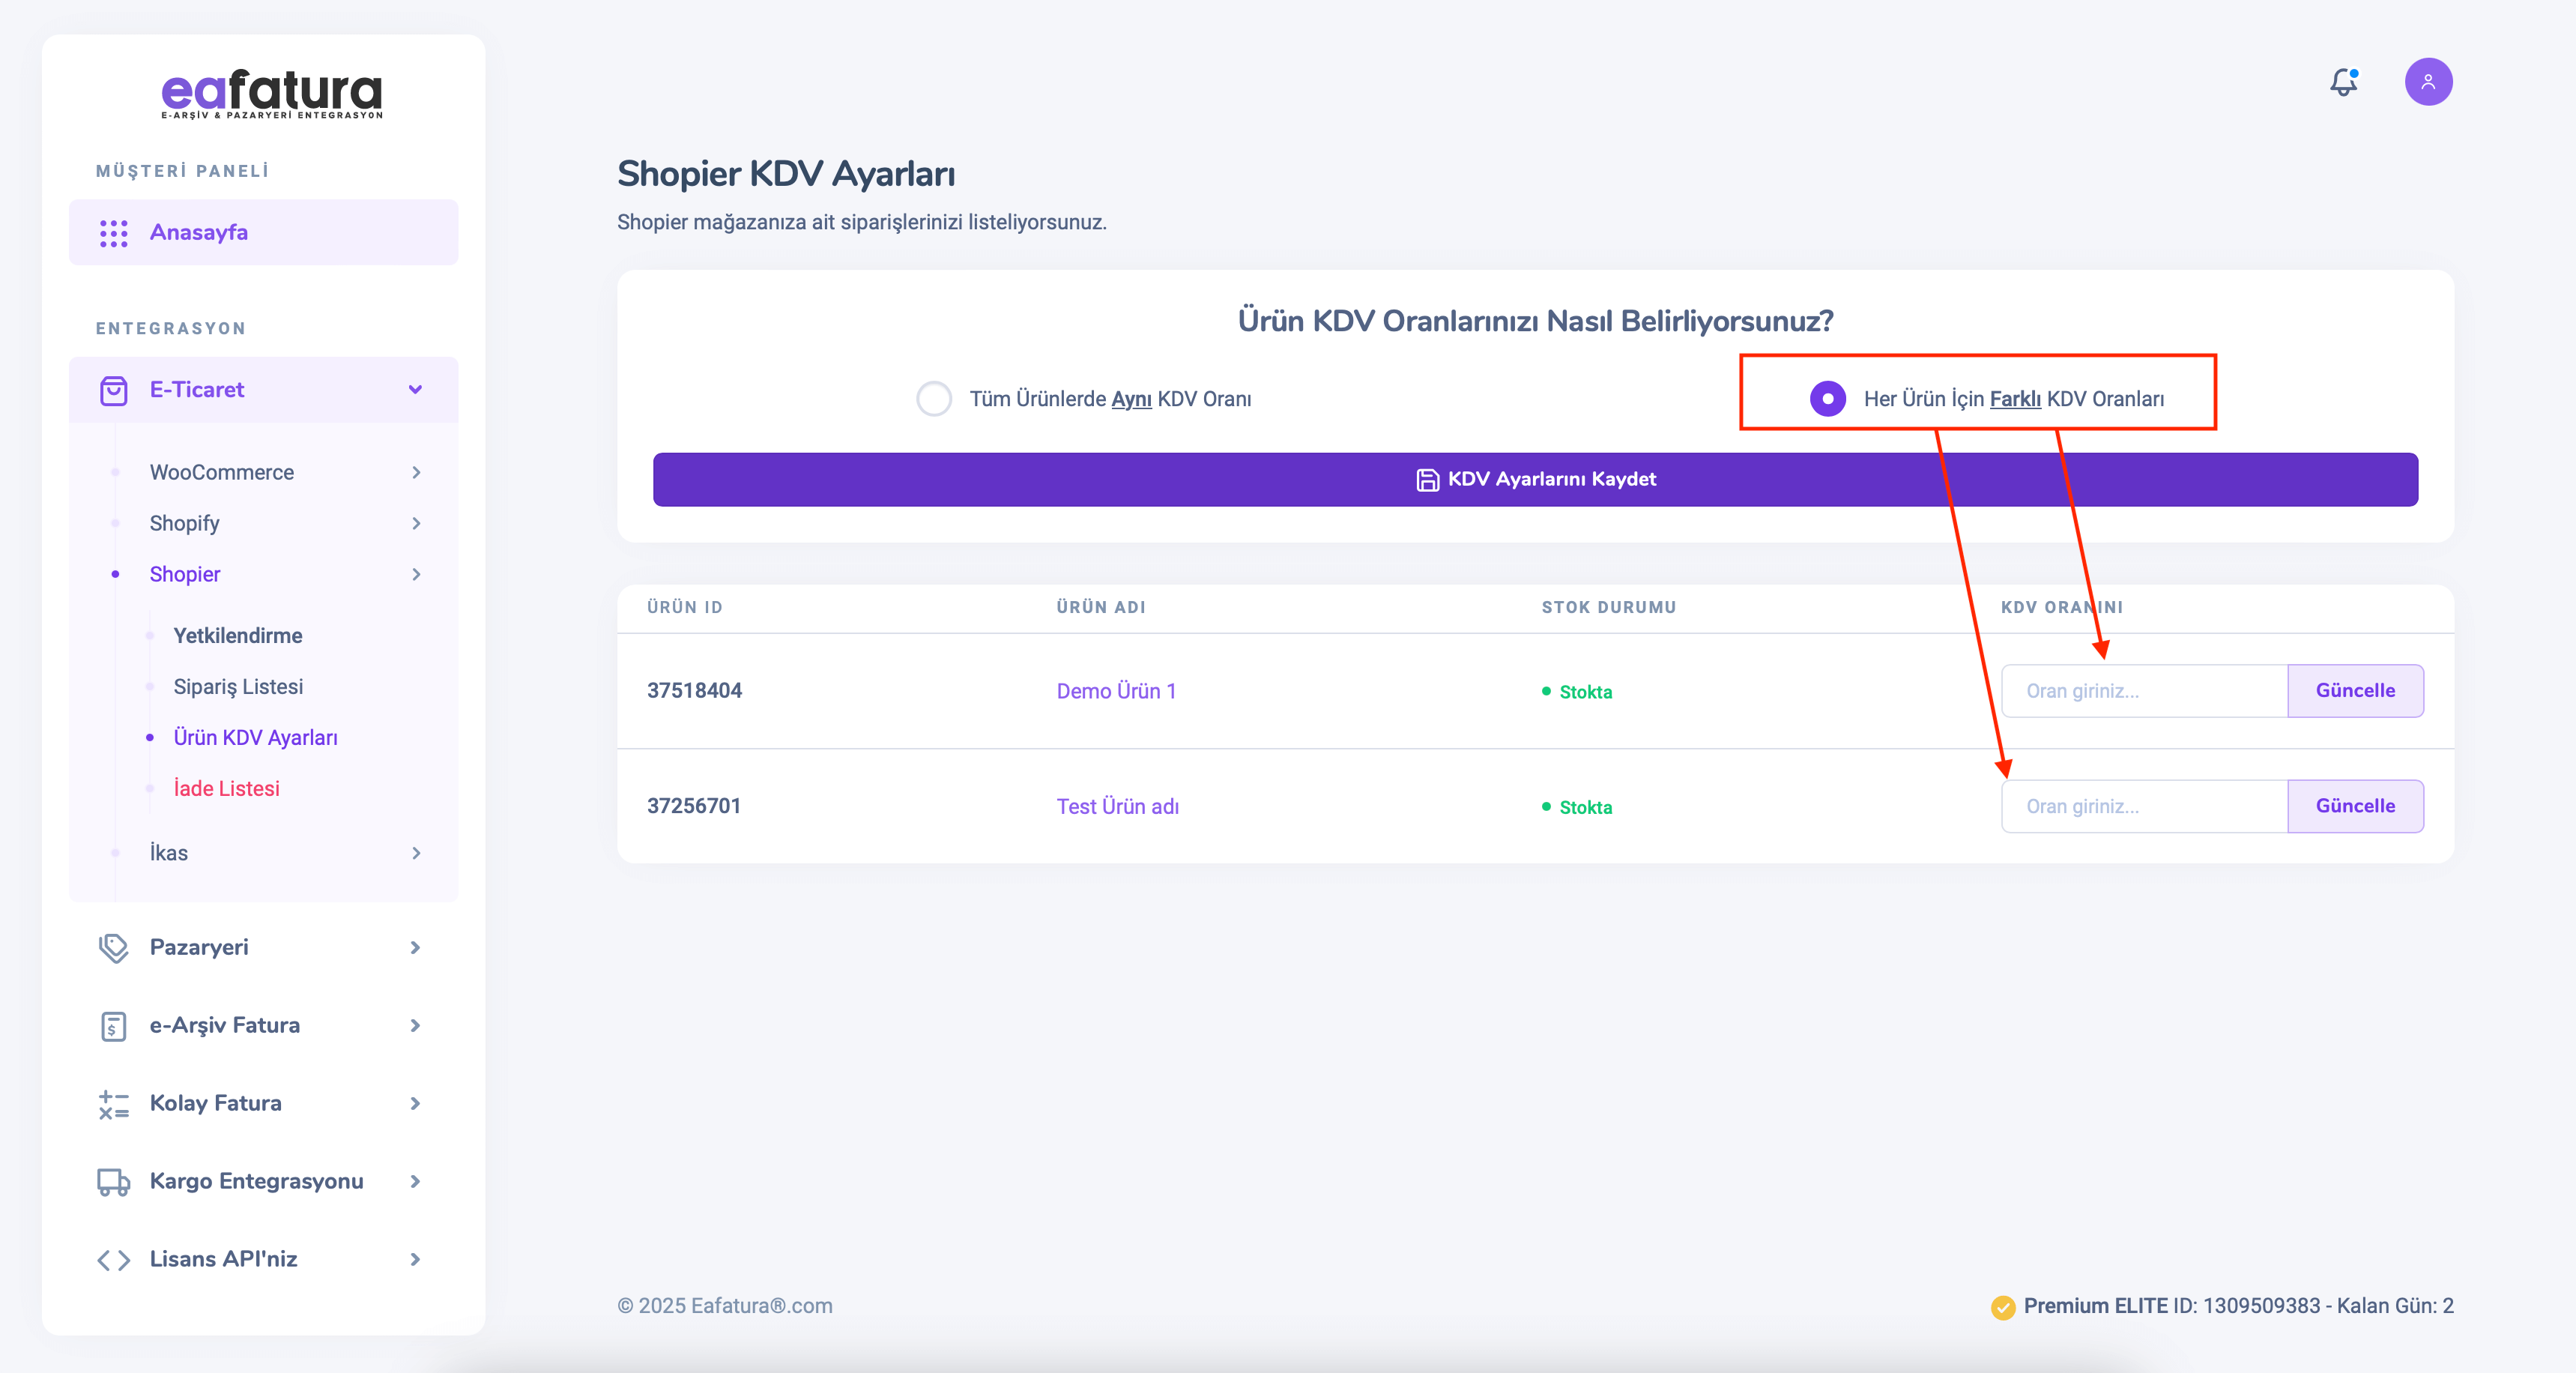Click the Pazaryeri tag icon
The image size is (2576, 1373).
(x=114, y=947)
